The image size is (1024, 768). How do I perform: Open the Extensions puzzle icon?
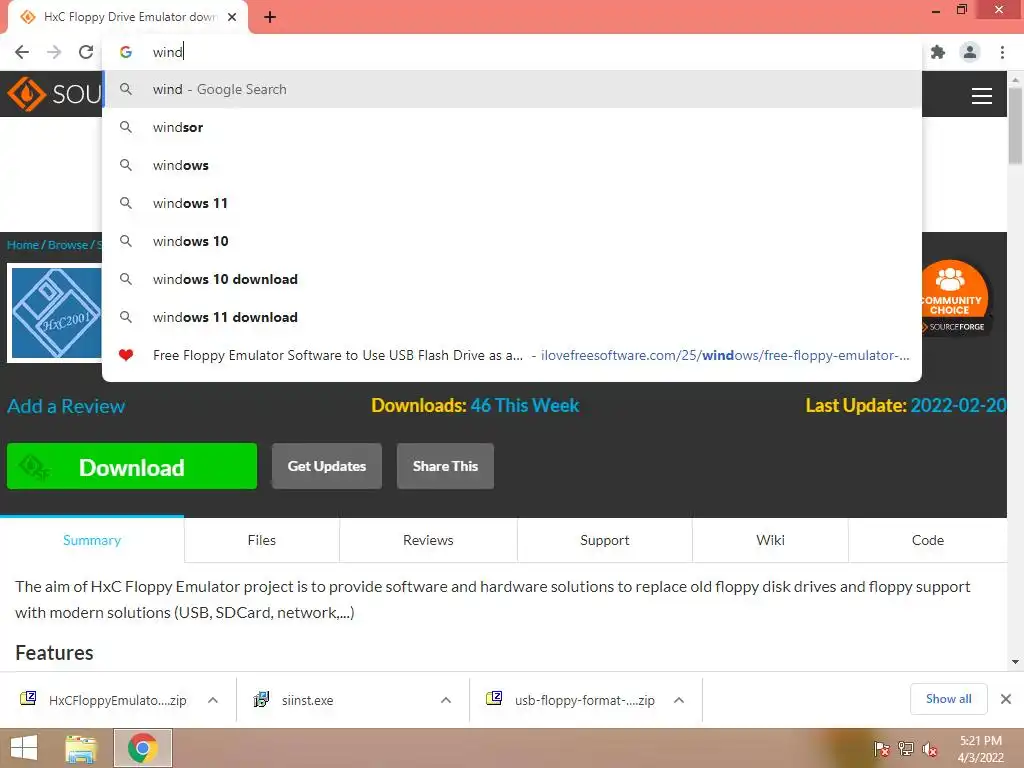938,52
